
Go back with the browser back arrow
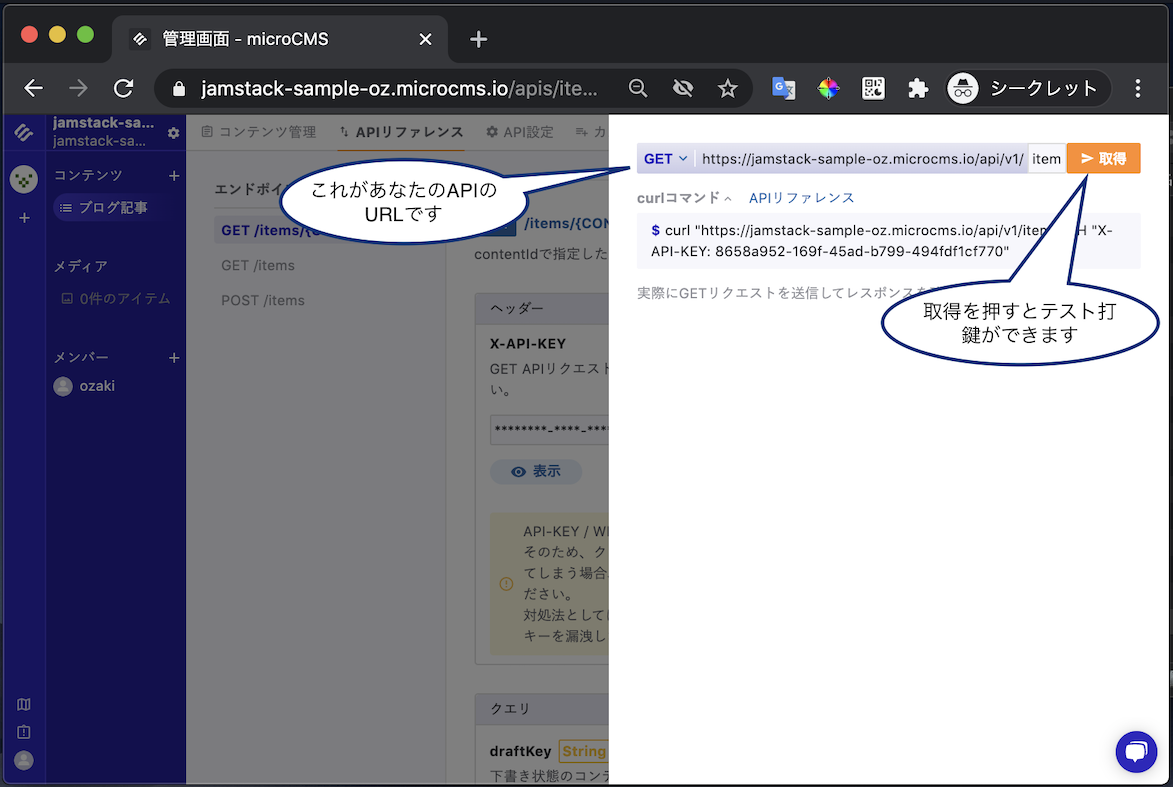coord(33,88)
